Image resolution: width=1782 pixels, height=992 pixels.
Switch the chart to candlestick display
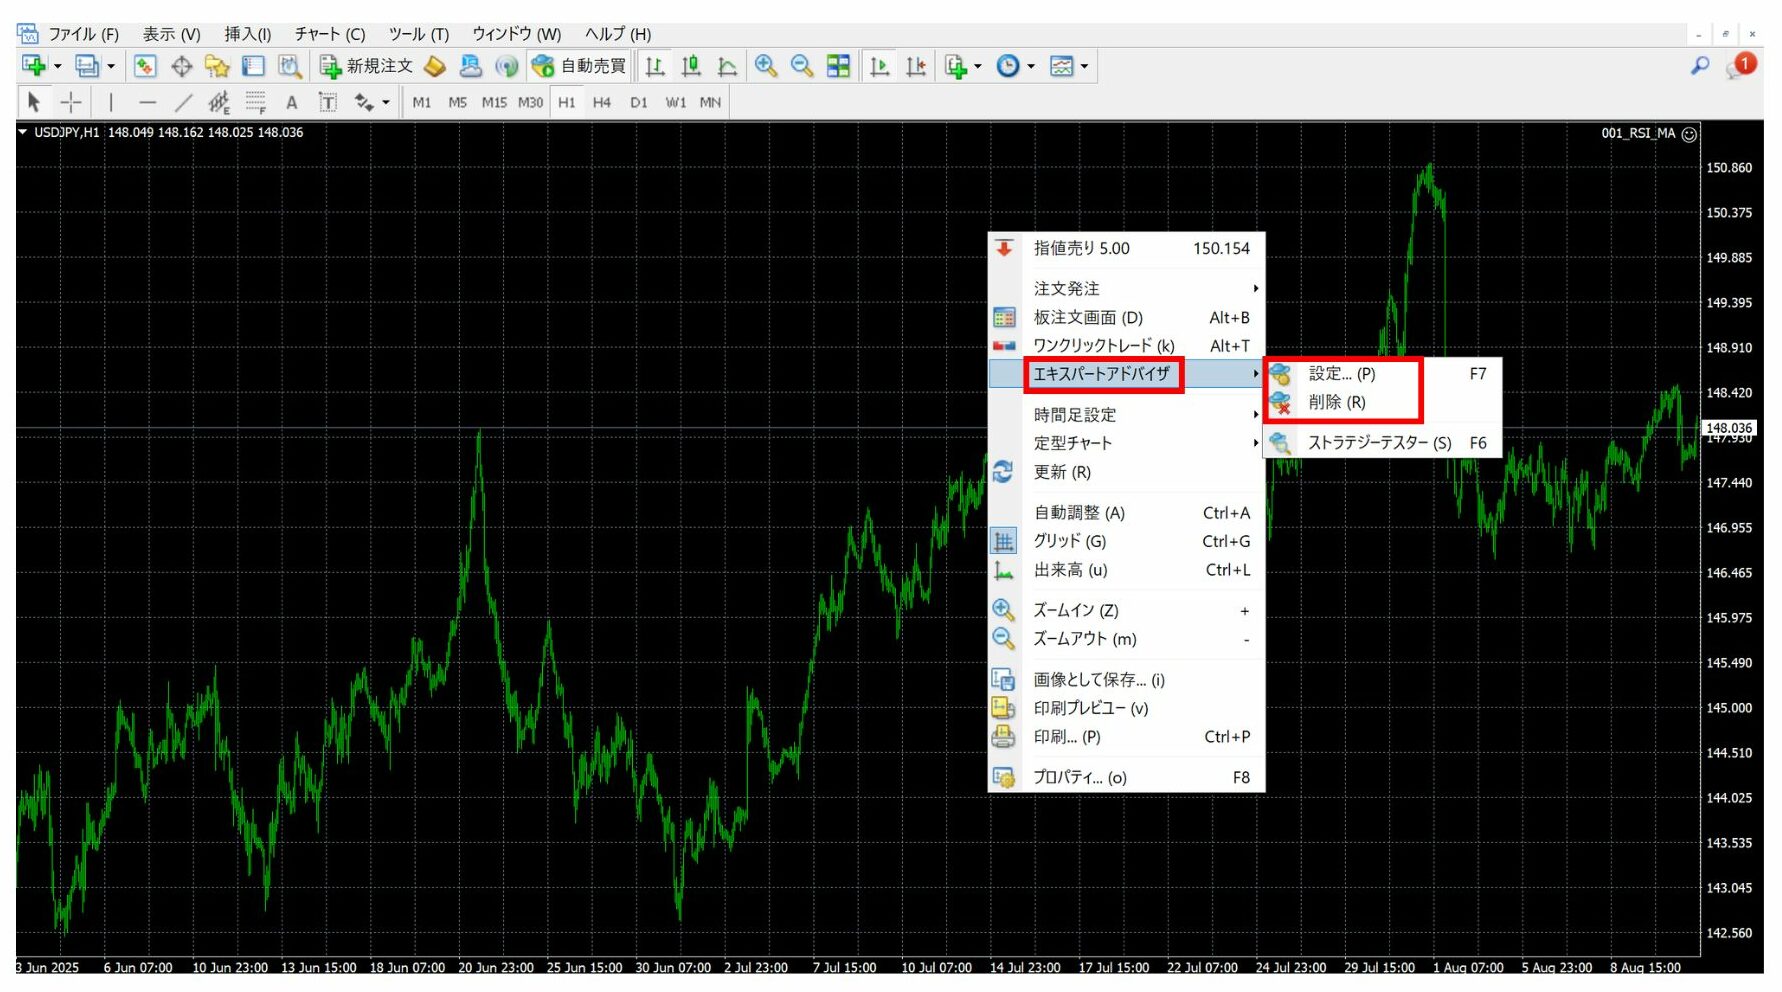click(x=690, y=65)
